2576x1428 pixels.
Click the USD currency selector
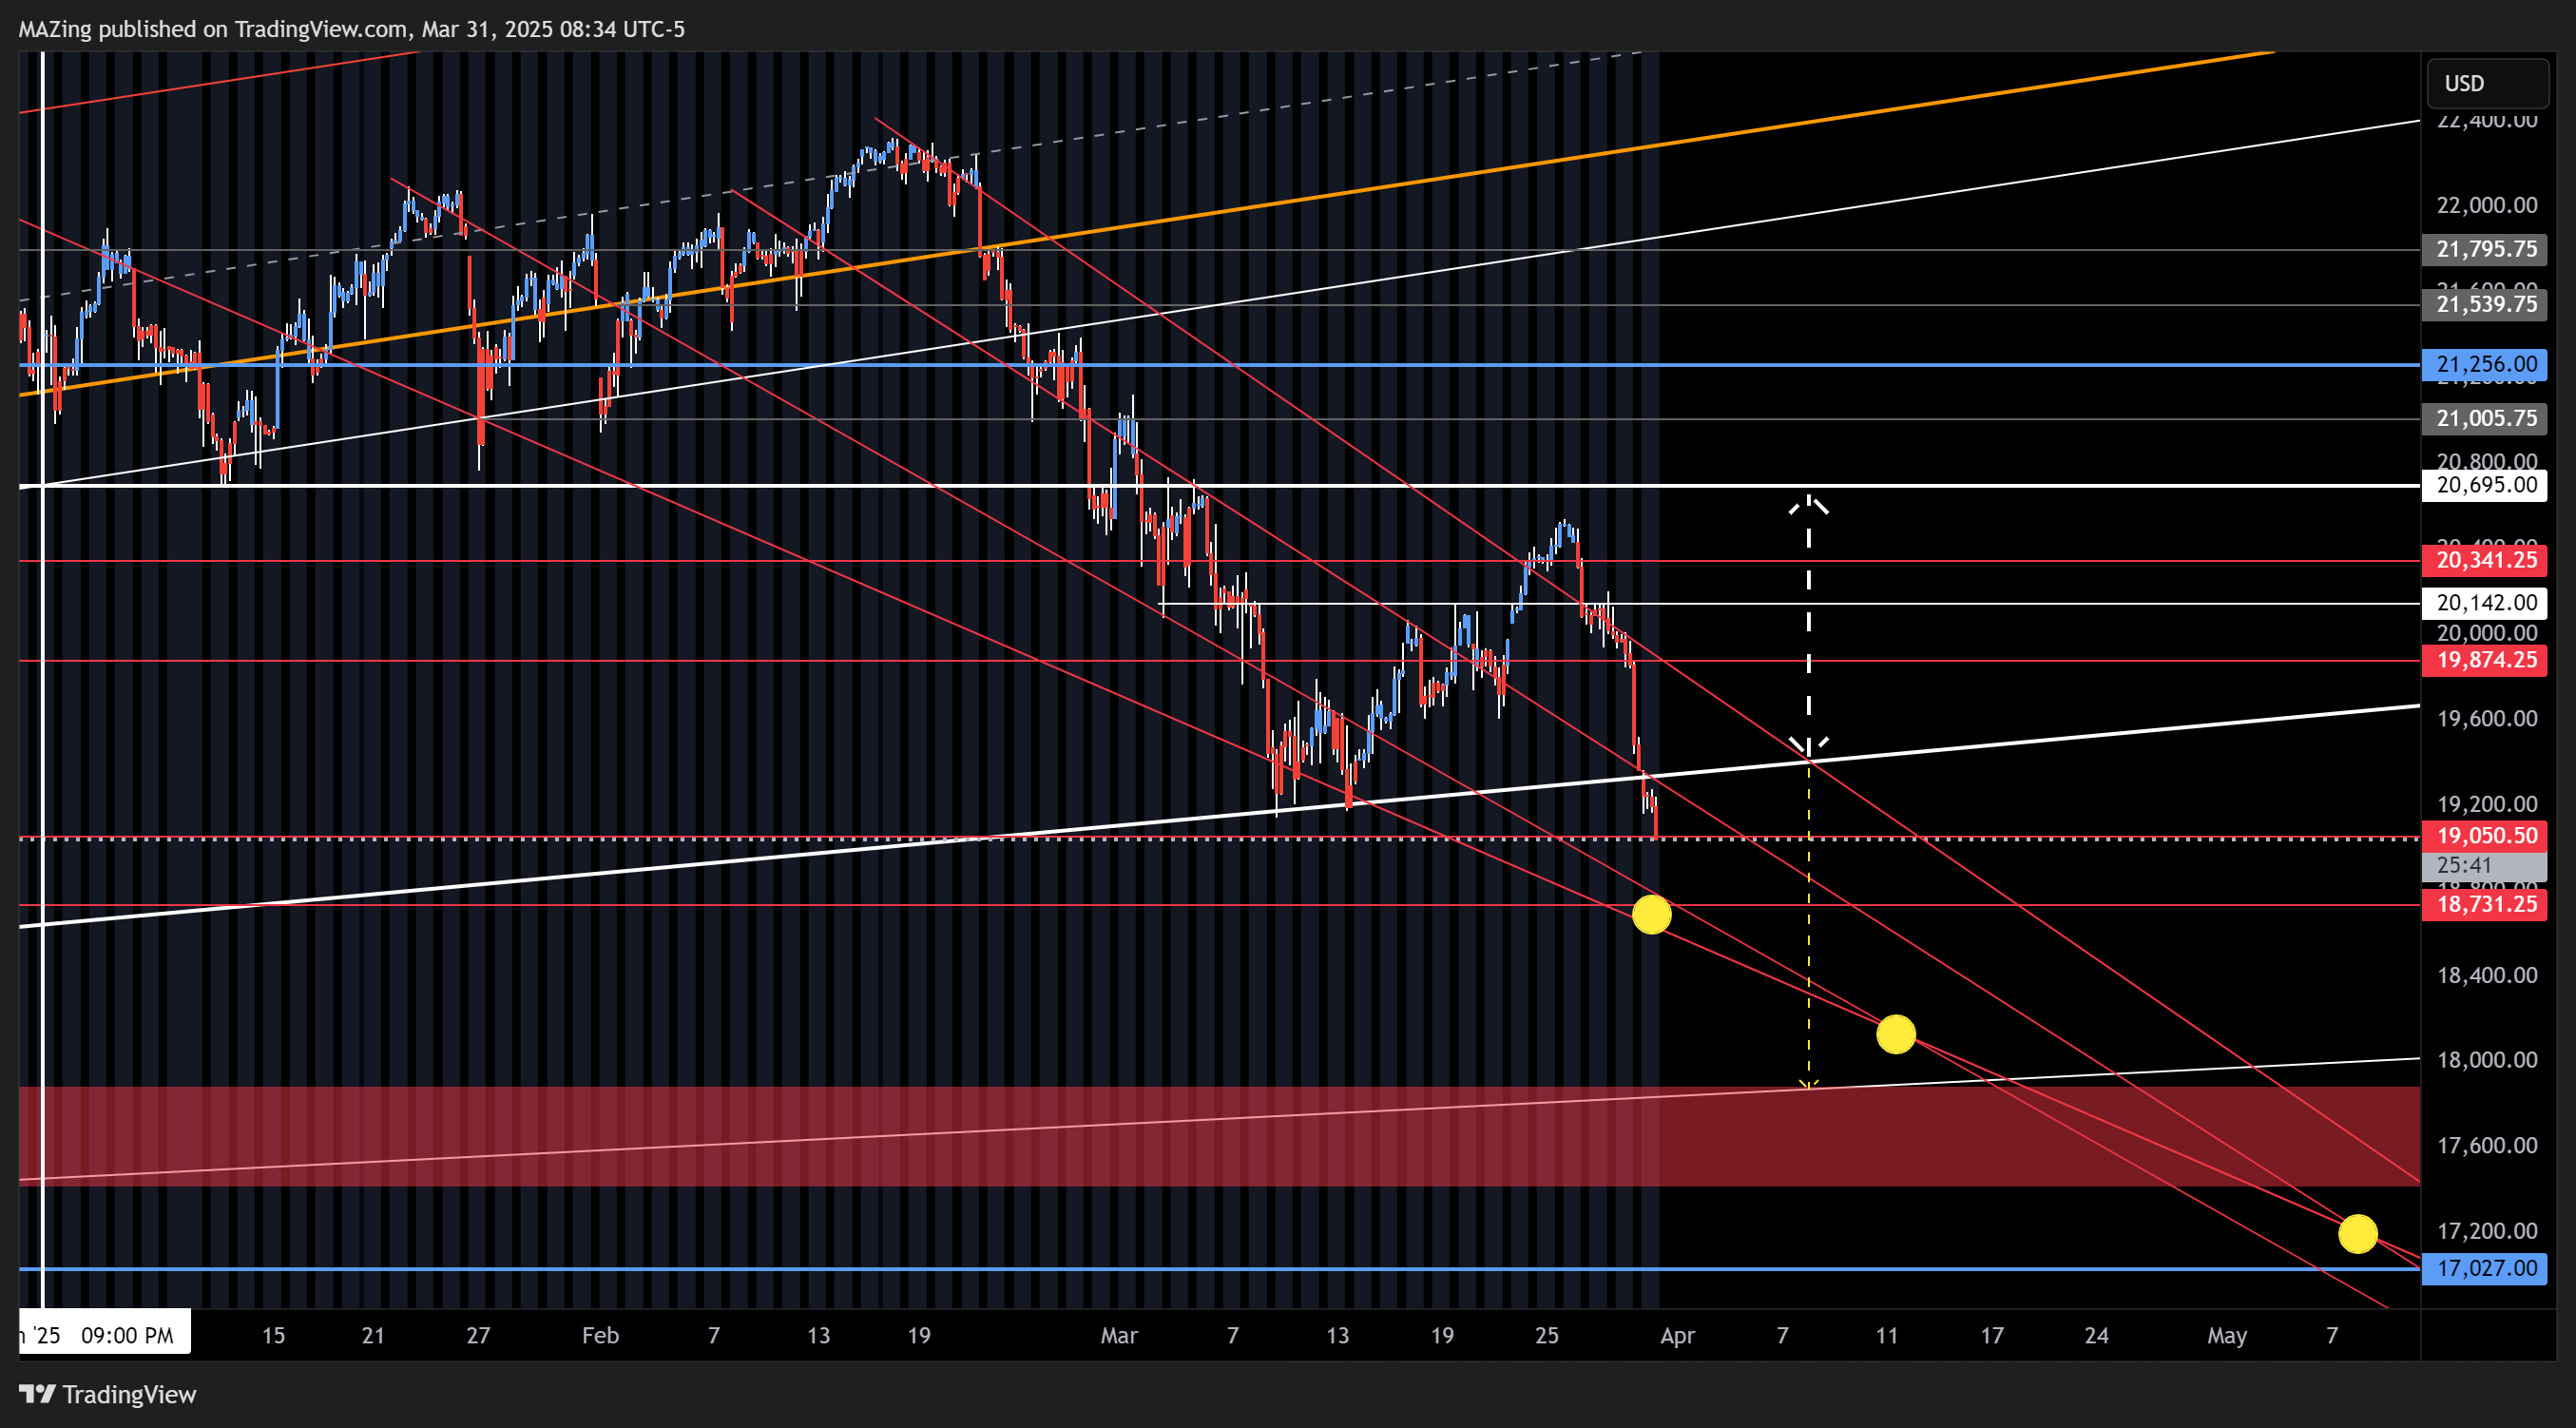coord(2486,83)
